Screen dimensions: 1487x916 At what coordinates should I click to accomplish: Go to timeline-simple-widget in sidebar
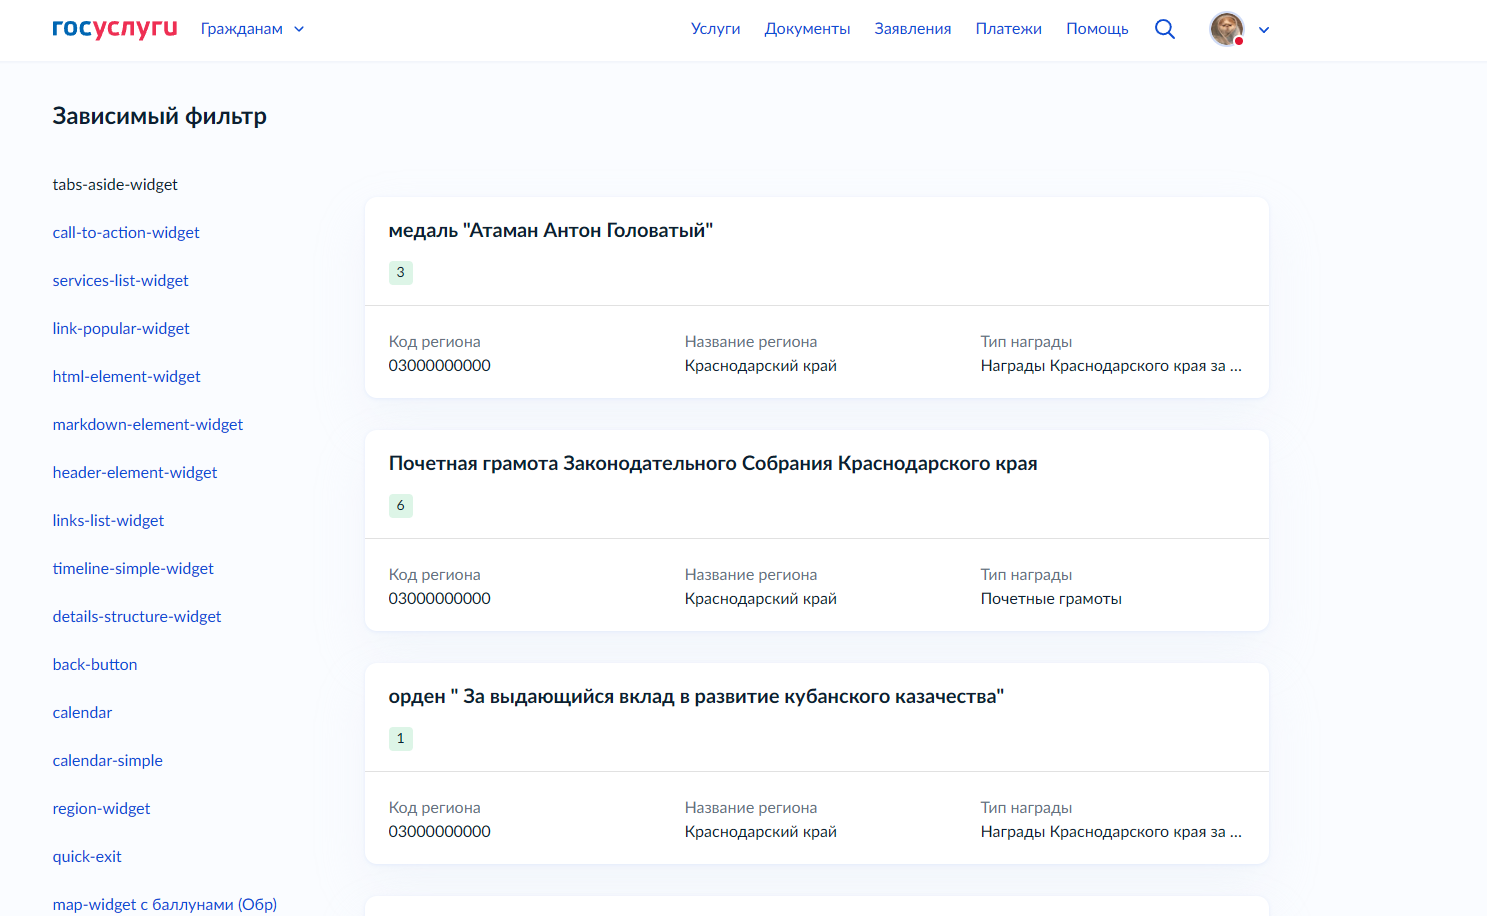tap(133, 569)
